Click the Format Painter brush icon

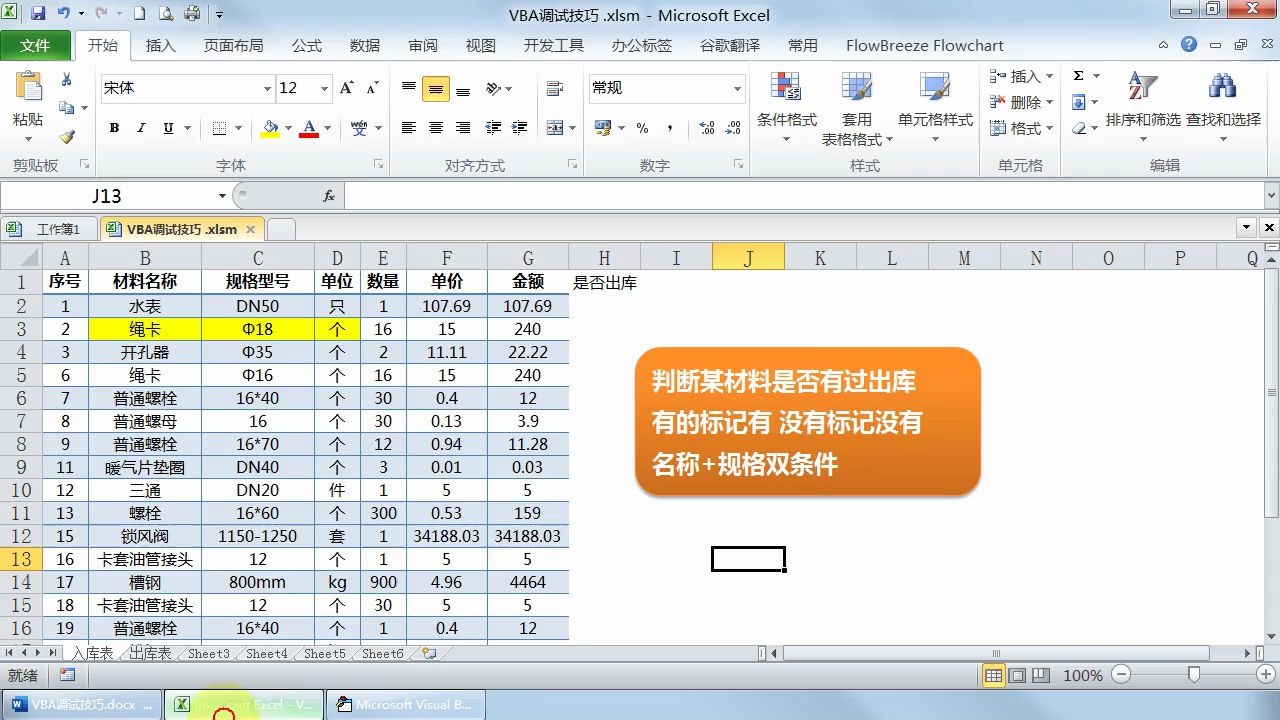(67, 137)
